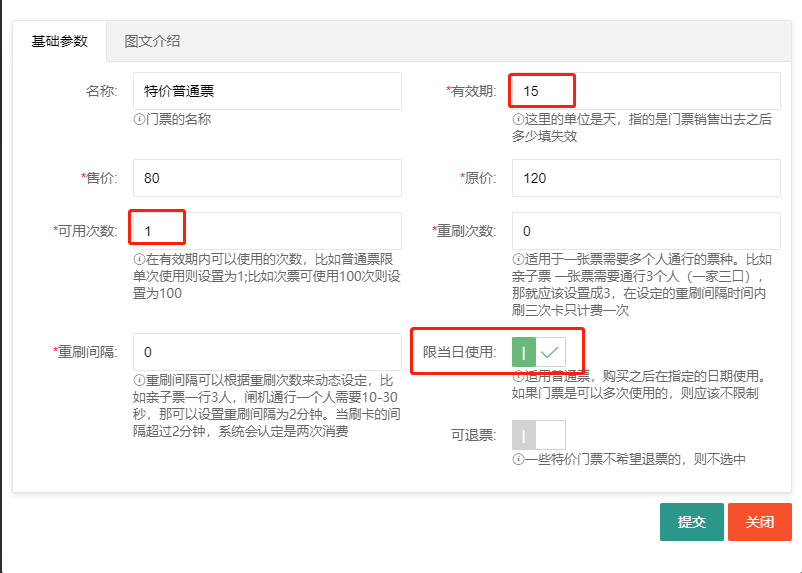Click the 售价 field showing 80
Screen dimensions: 802x573
pyautogui.click(x=267, y=179)
